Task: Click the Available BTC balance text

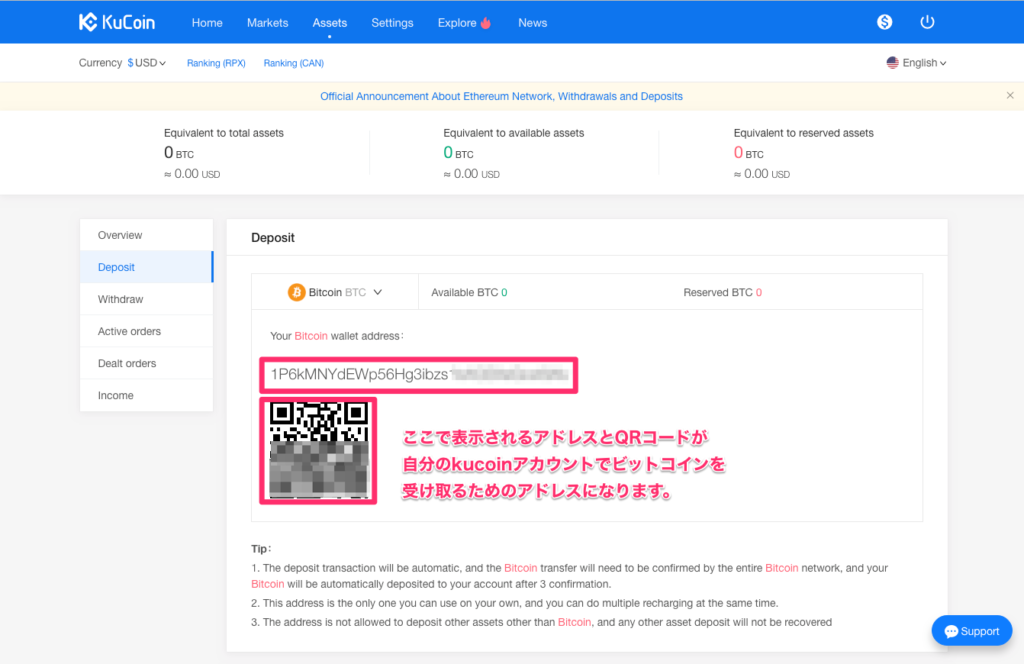Action: (469, 292)
